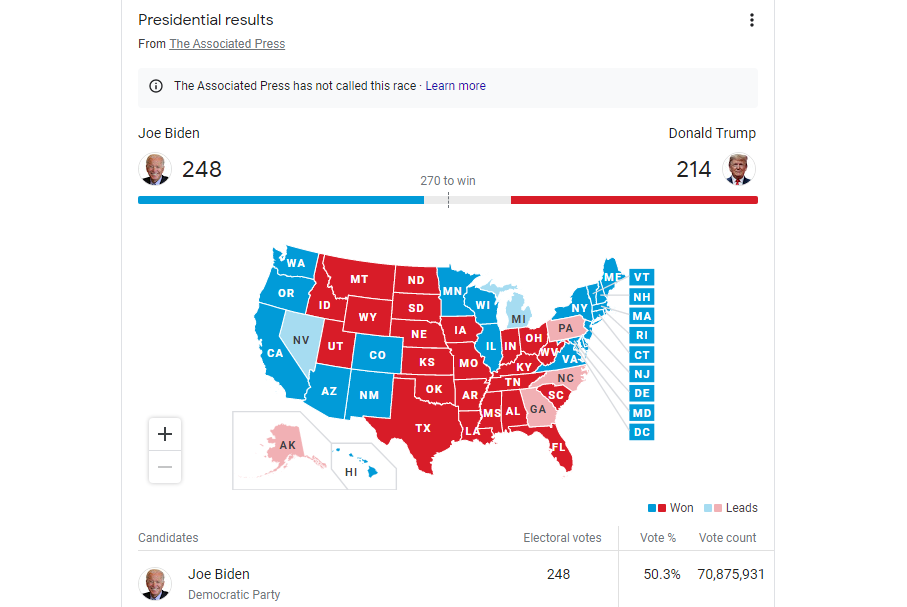Screen dimensions: 907x607
Task: Select Nevada on the map
Action: point(301,340)
